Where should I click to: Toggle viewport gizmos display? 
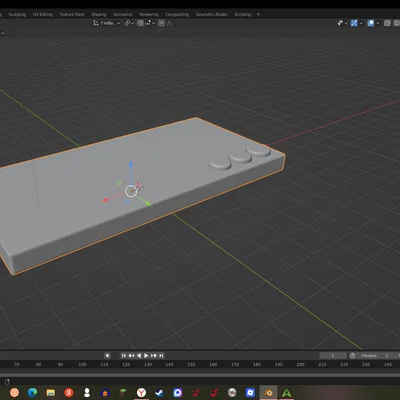[354, 23]
